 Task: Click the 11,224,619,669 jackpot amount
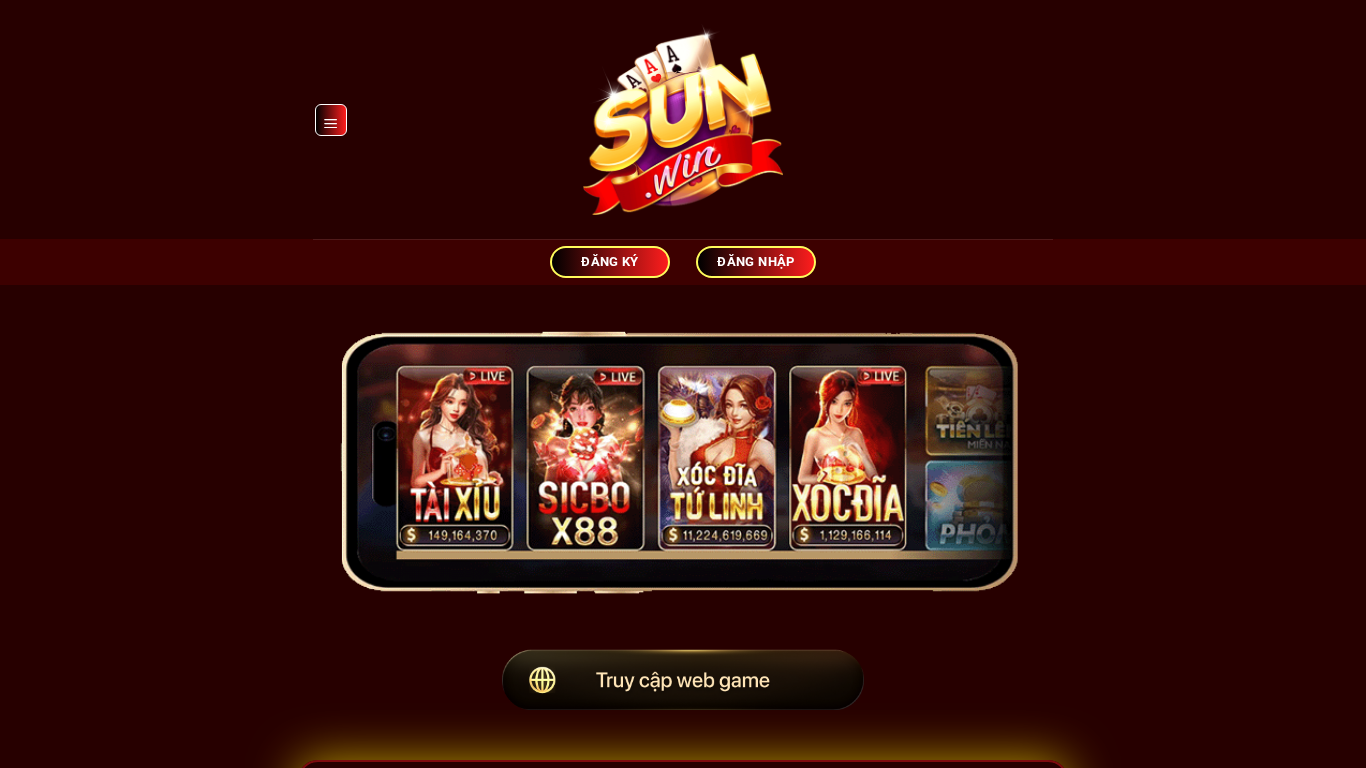click(x=725, y=536)
